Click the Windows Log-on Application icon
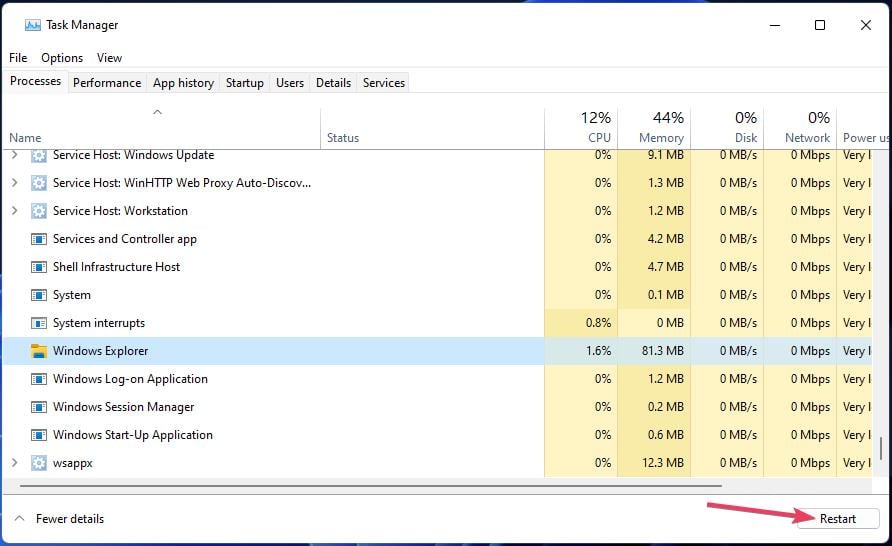892x546 pixels. (39, 379)
